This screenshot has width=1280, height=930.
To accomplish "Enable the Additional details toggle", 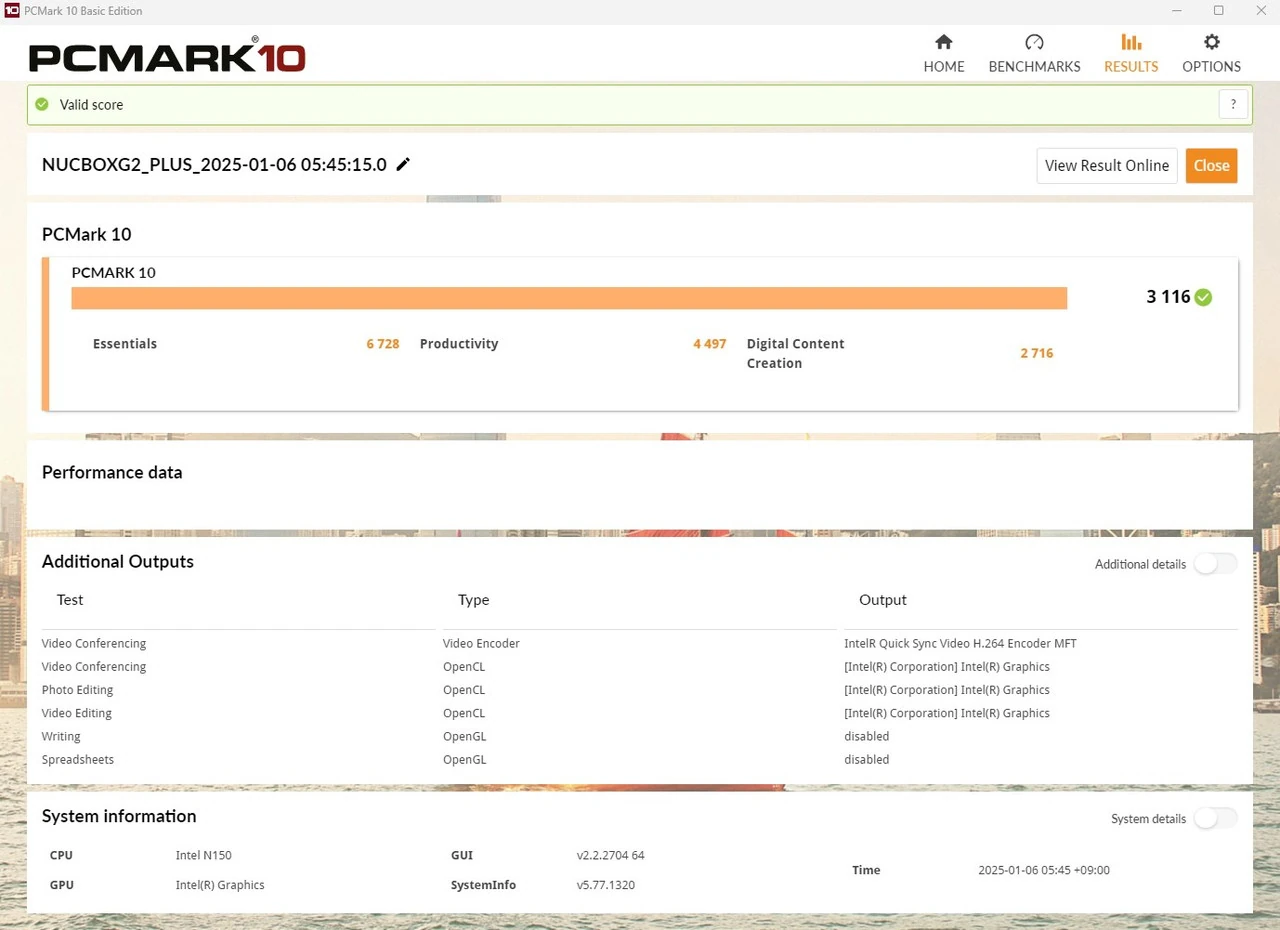I will pyautogui.click(x=1215, y=564).
